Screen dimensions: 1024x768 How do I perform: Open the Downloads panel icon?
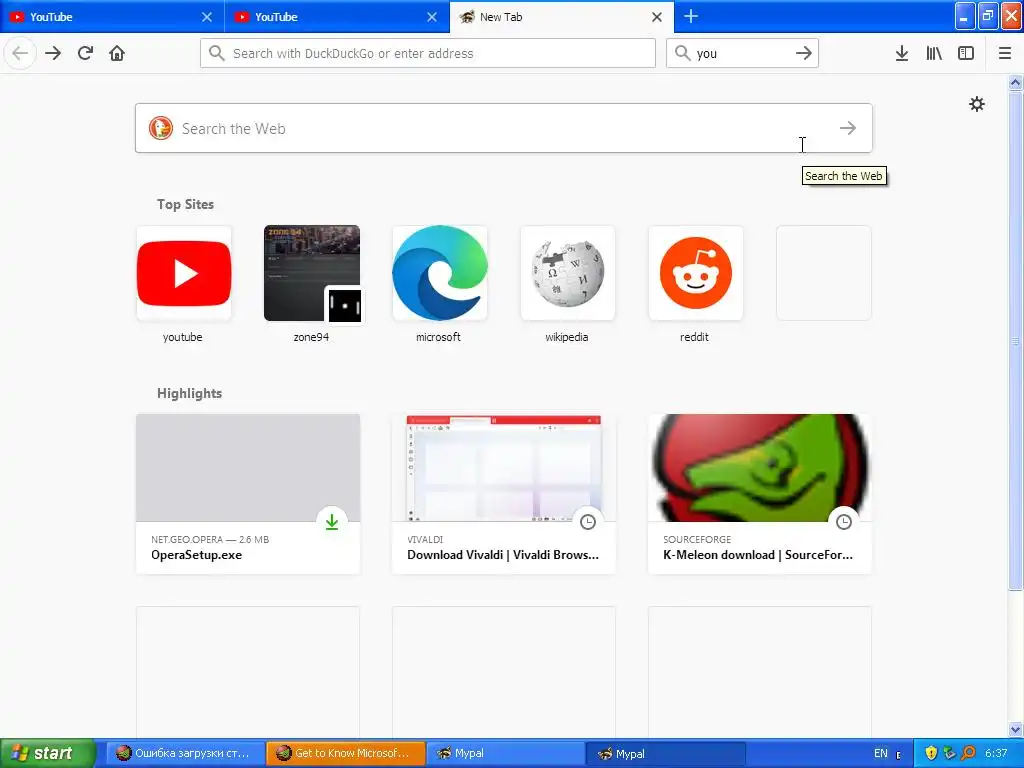coord(902,53)
